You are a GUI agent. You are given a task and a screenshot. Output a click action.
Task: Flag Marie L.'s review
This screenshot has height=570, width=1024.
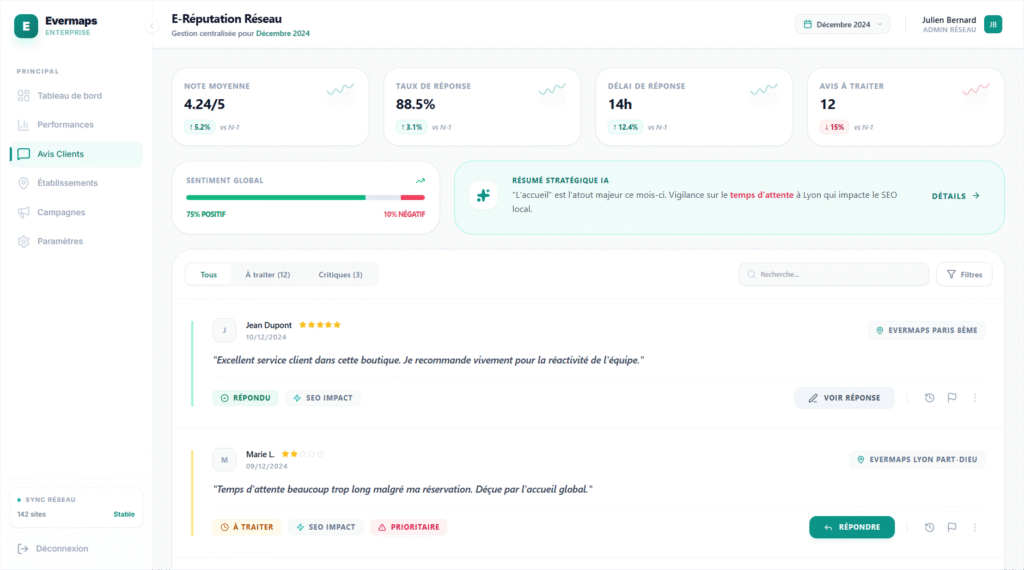tap(952, 527)
